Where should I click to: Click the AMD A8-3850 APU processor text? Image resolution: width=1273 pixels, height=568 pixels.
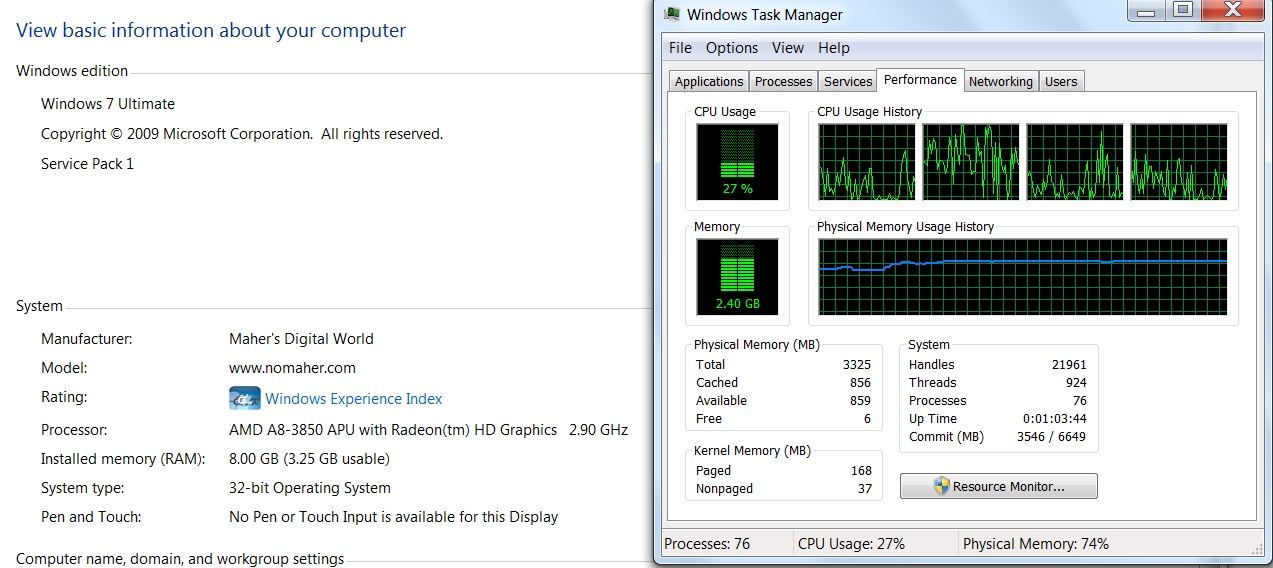428,430
